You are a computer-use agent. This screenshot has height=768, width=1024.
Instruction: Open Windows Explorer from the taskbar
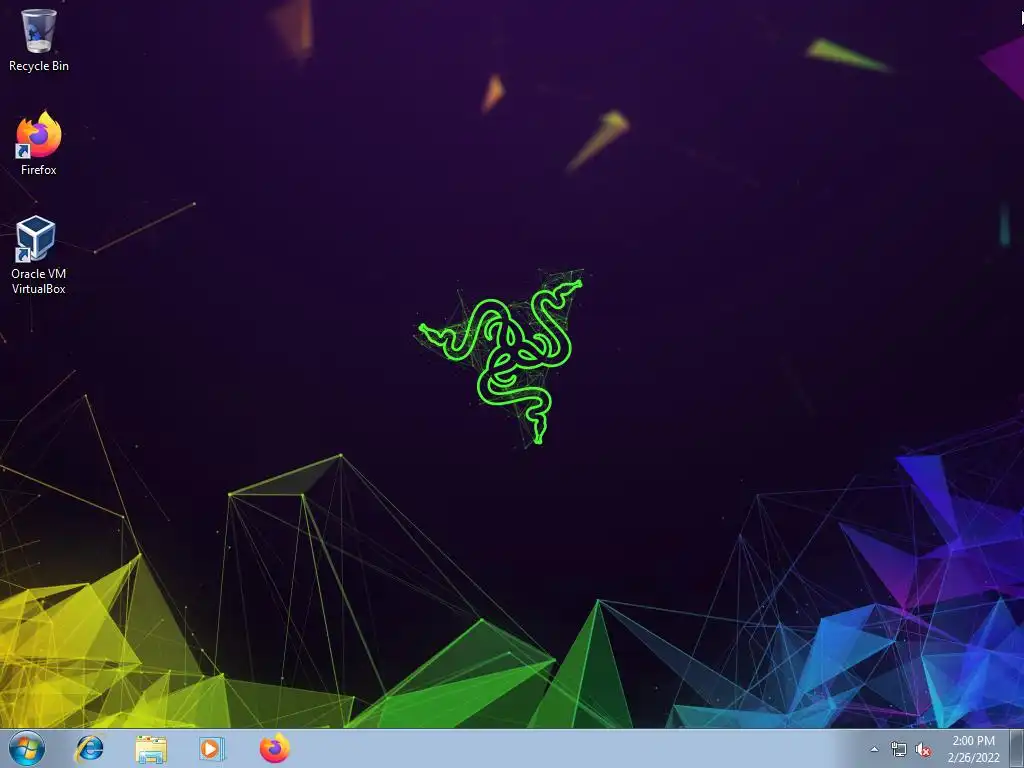tap(151, 749)
